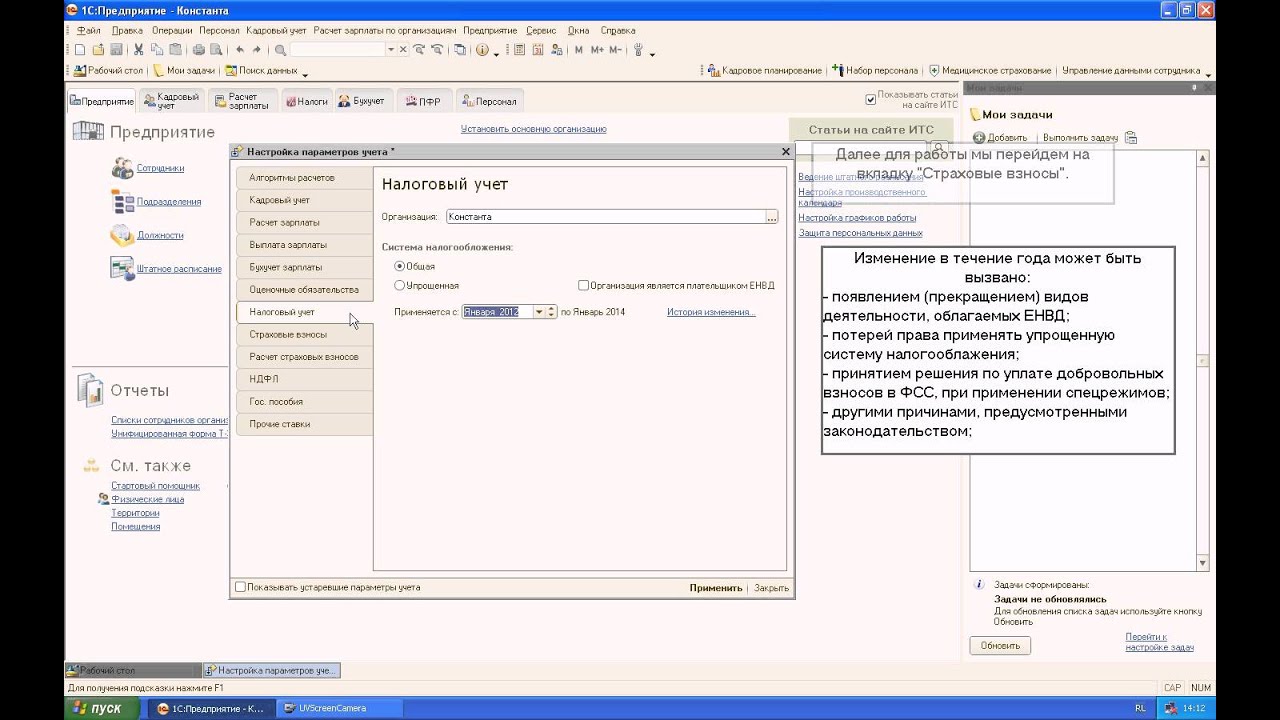Click the Применить button

[716, 588]
